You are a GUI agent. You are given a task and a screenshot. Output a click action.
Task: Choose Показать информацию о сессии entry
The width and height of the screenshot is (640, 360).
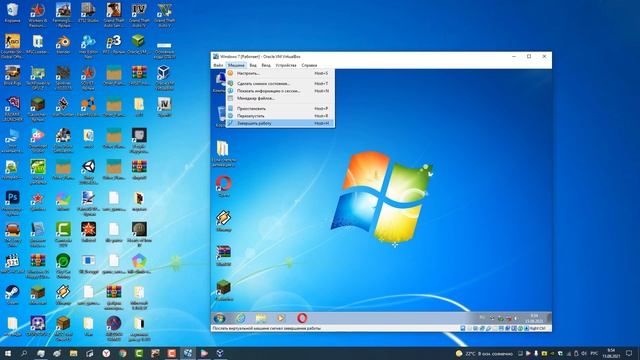point(280,91)
